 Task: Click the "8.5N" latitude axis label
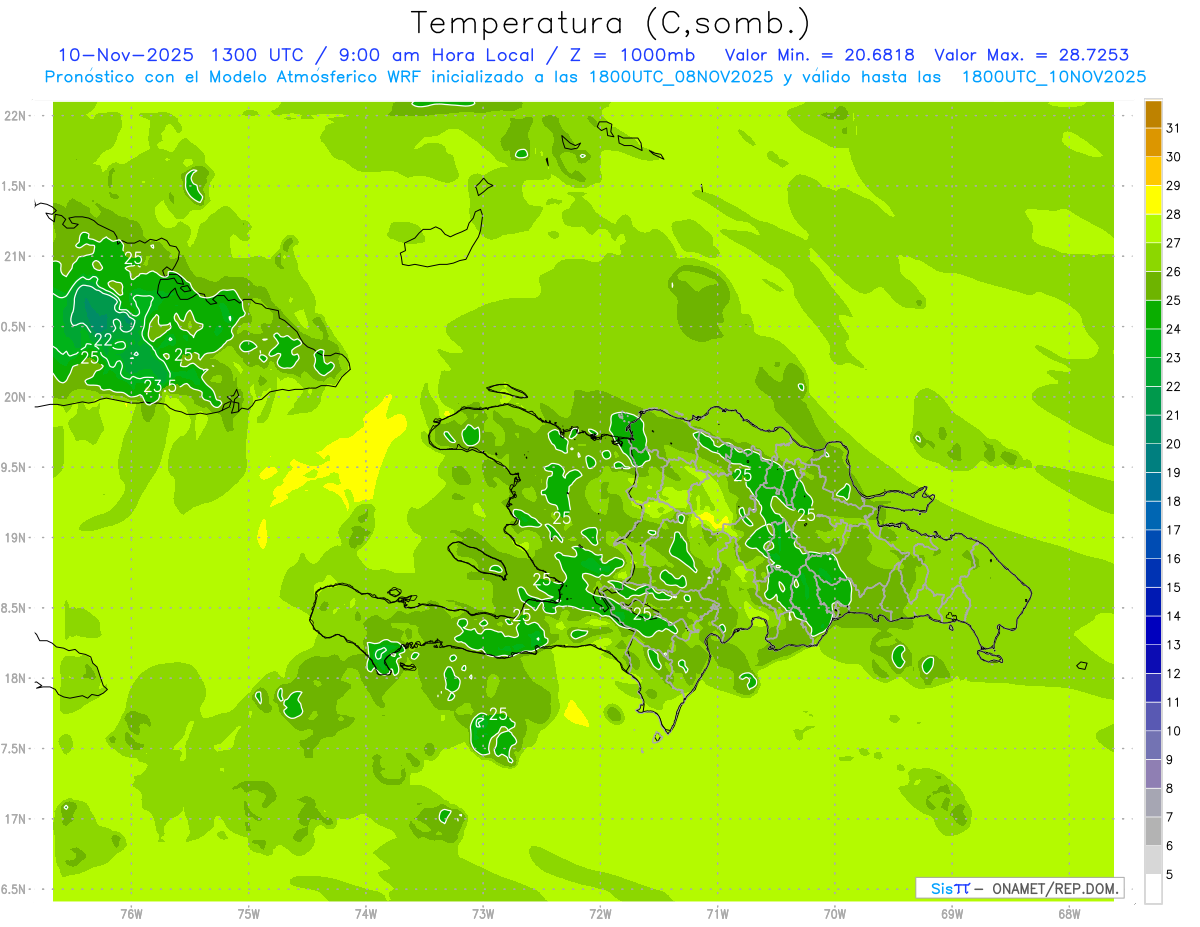coord(14,609)
